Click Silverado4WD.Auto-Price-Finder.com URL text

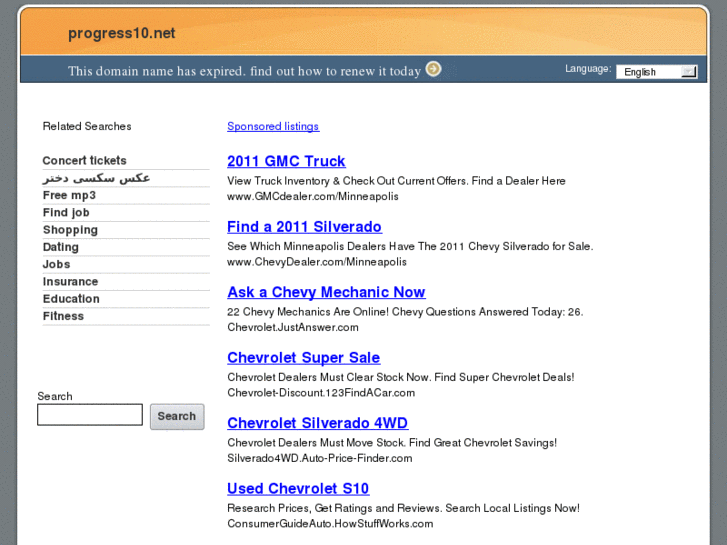(319, 458)
